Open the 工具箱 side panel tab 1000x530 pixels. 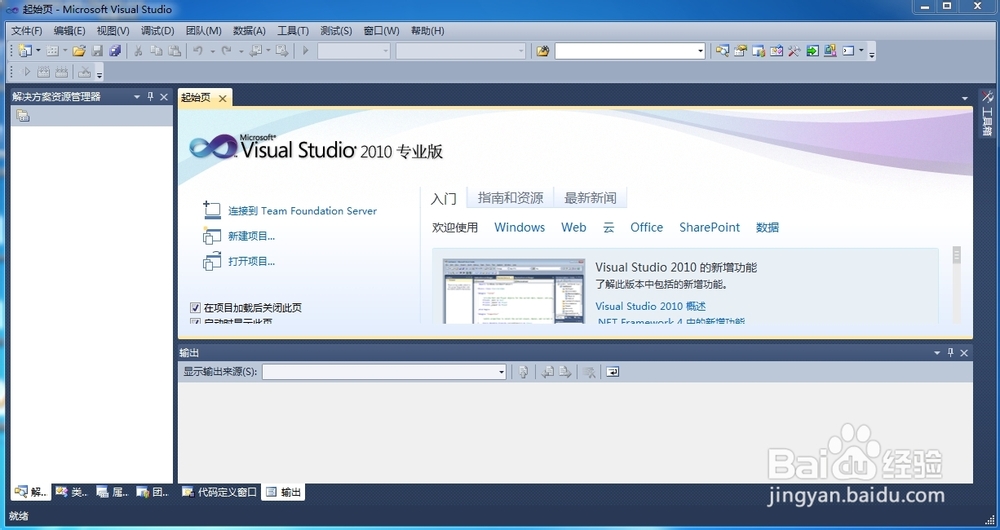pyautogui.click(x=987, y=114)
